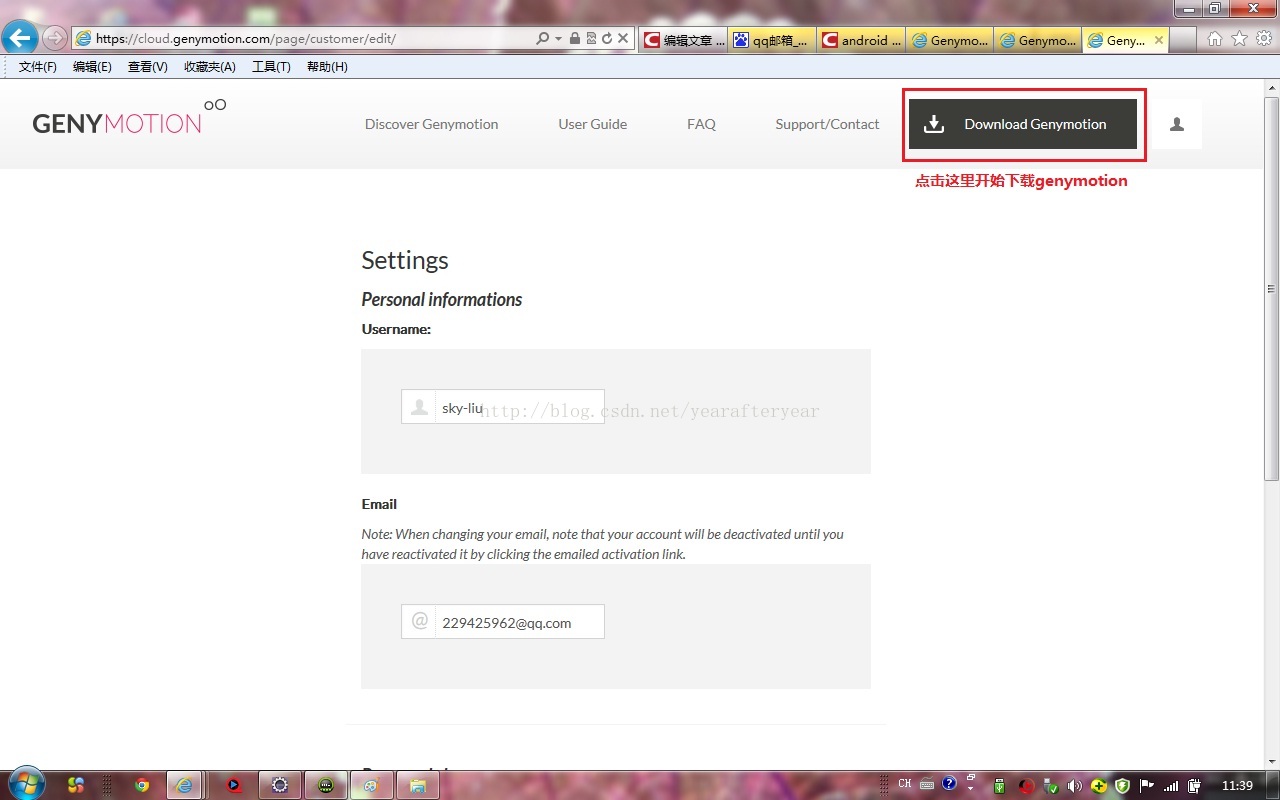Click the Personal informations heading

pyautogui.click(x=441, y=299)
